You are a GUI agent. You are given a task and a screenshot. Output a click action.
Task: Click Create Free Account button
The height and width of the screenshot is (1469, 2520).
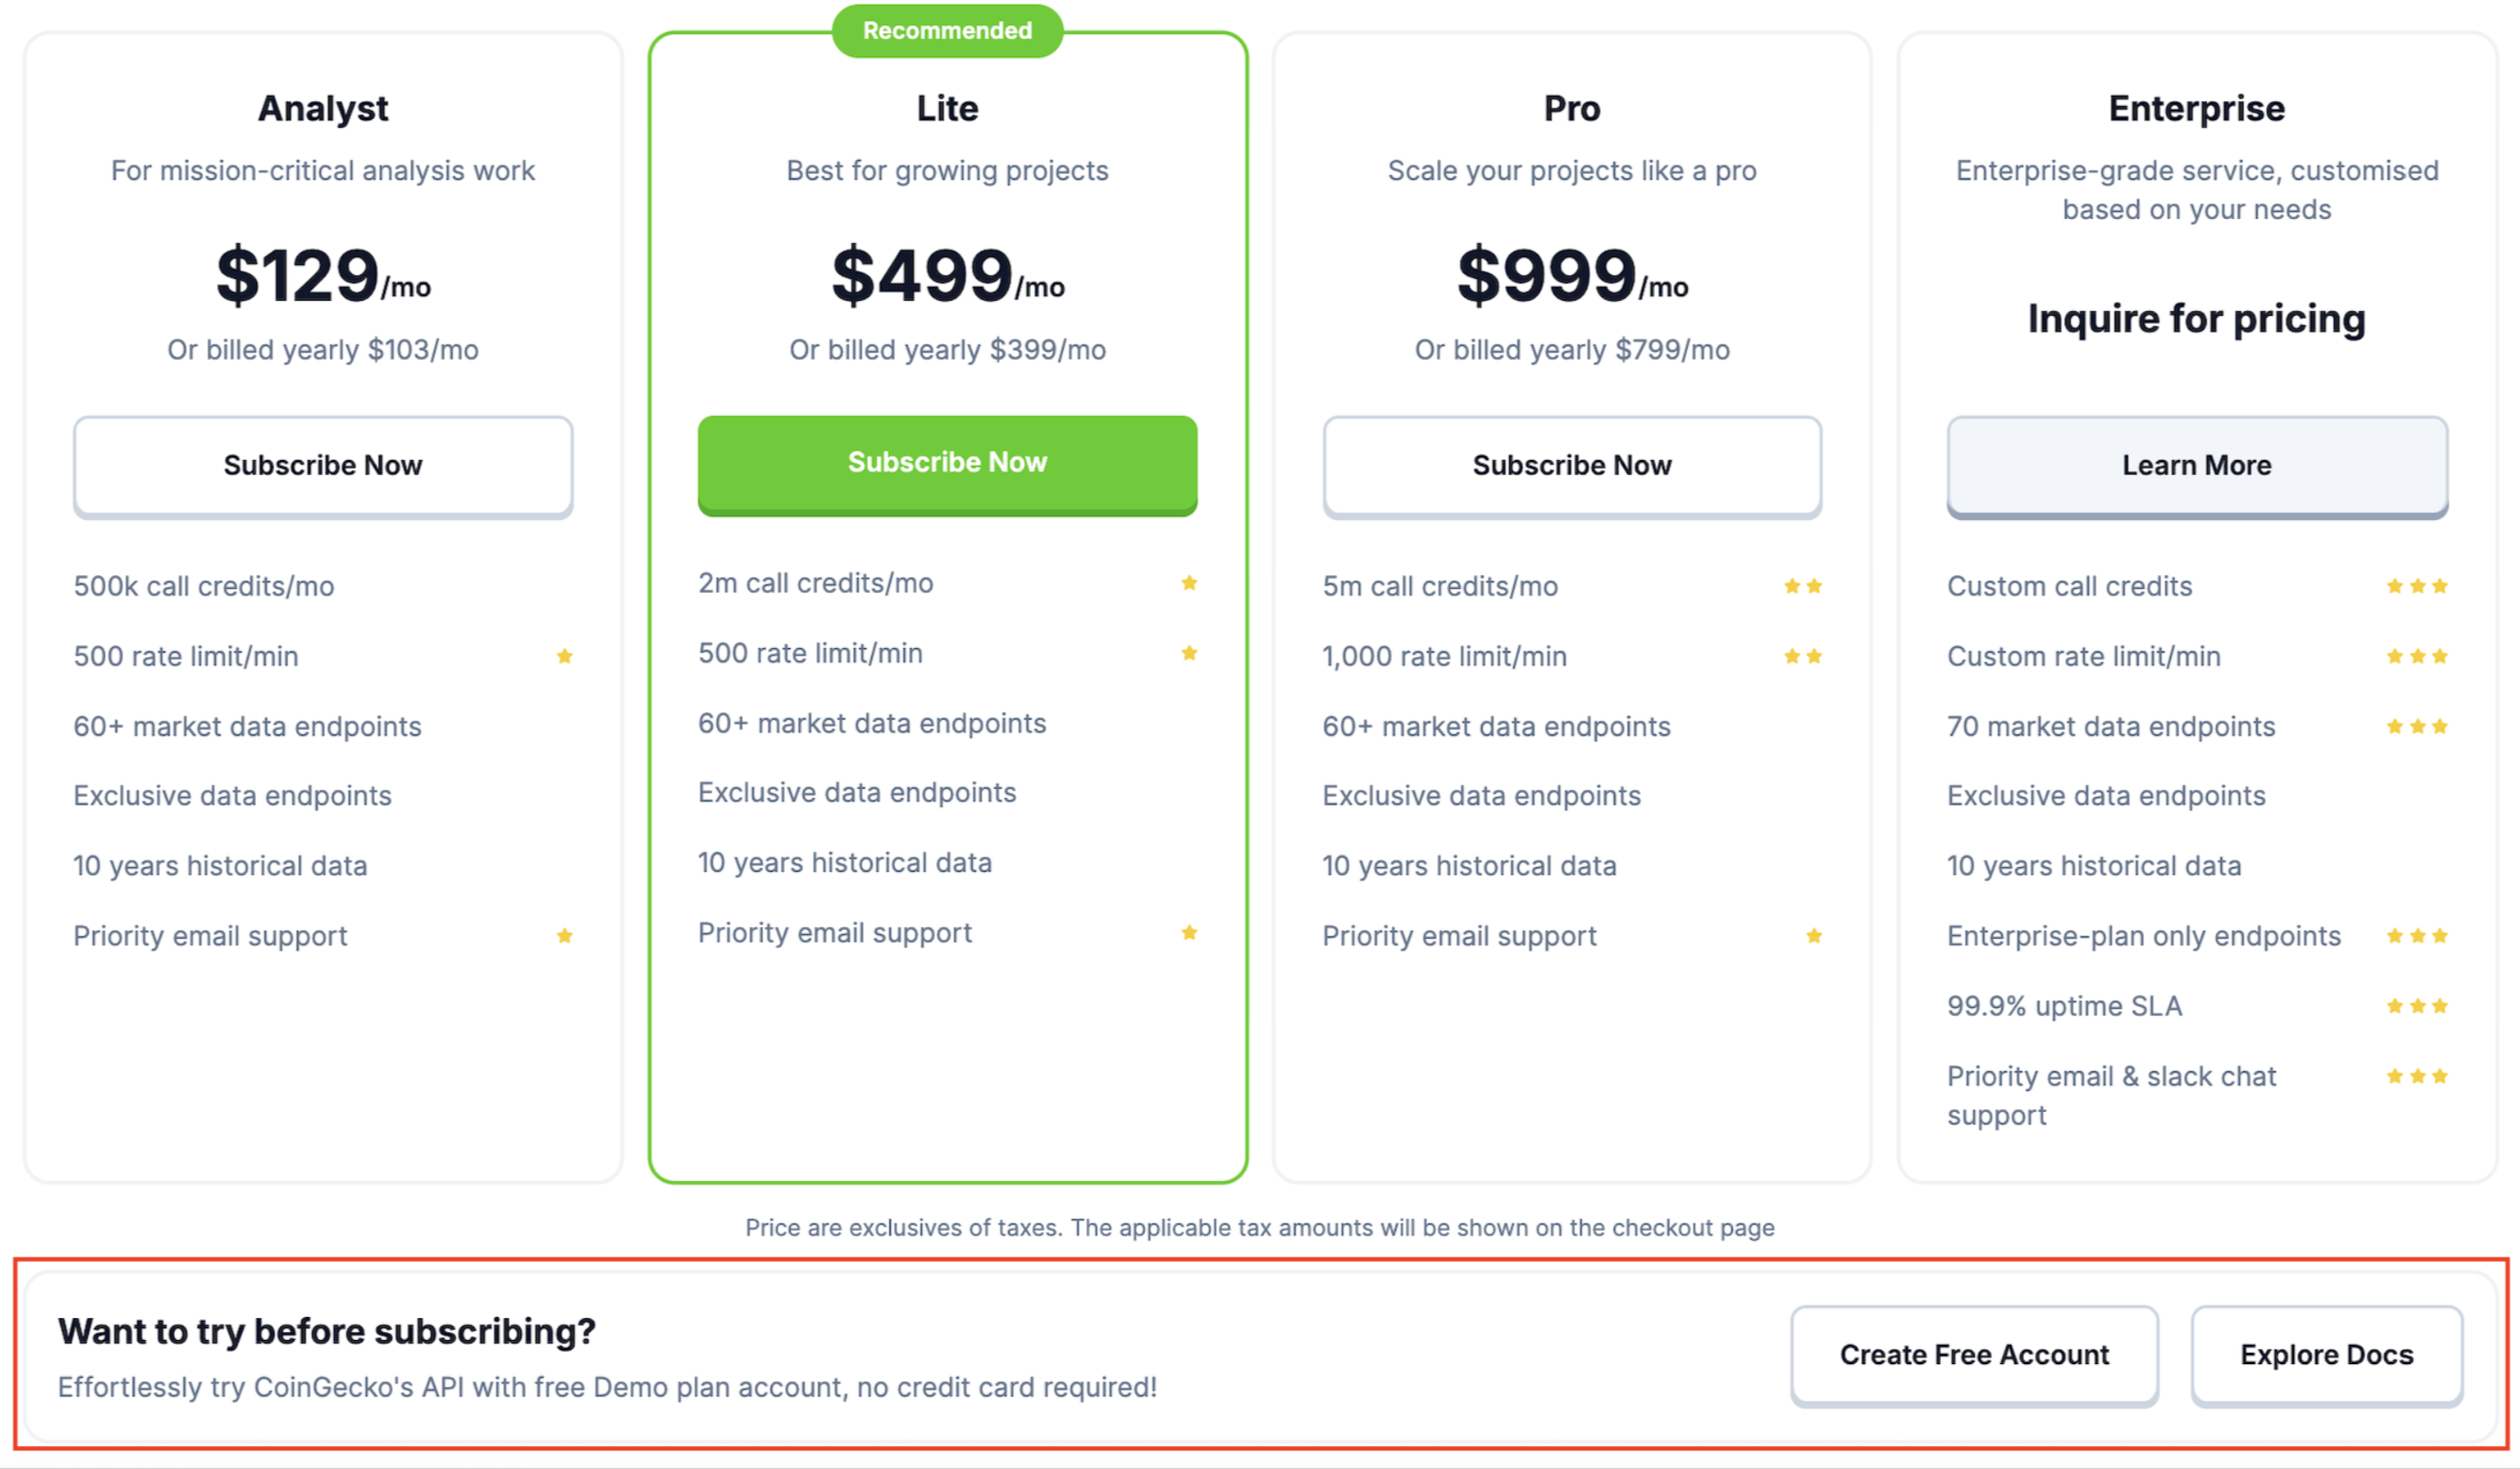(x=1974, y=1356)
